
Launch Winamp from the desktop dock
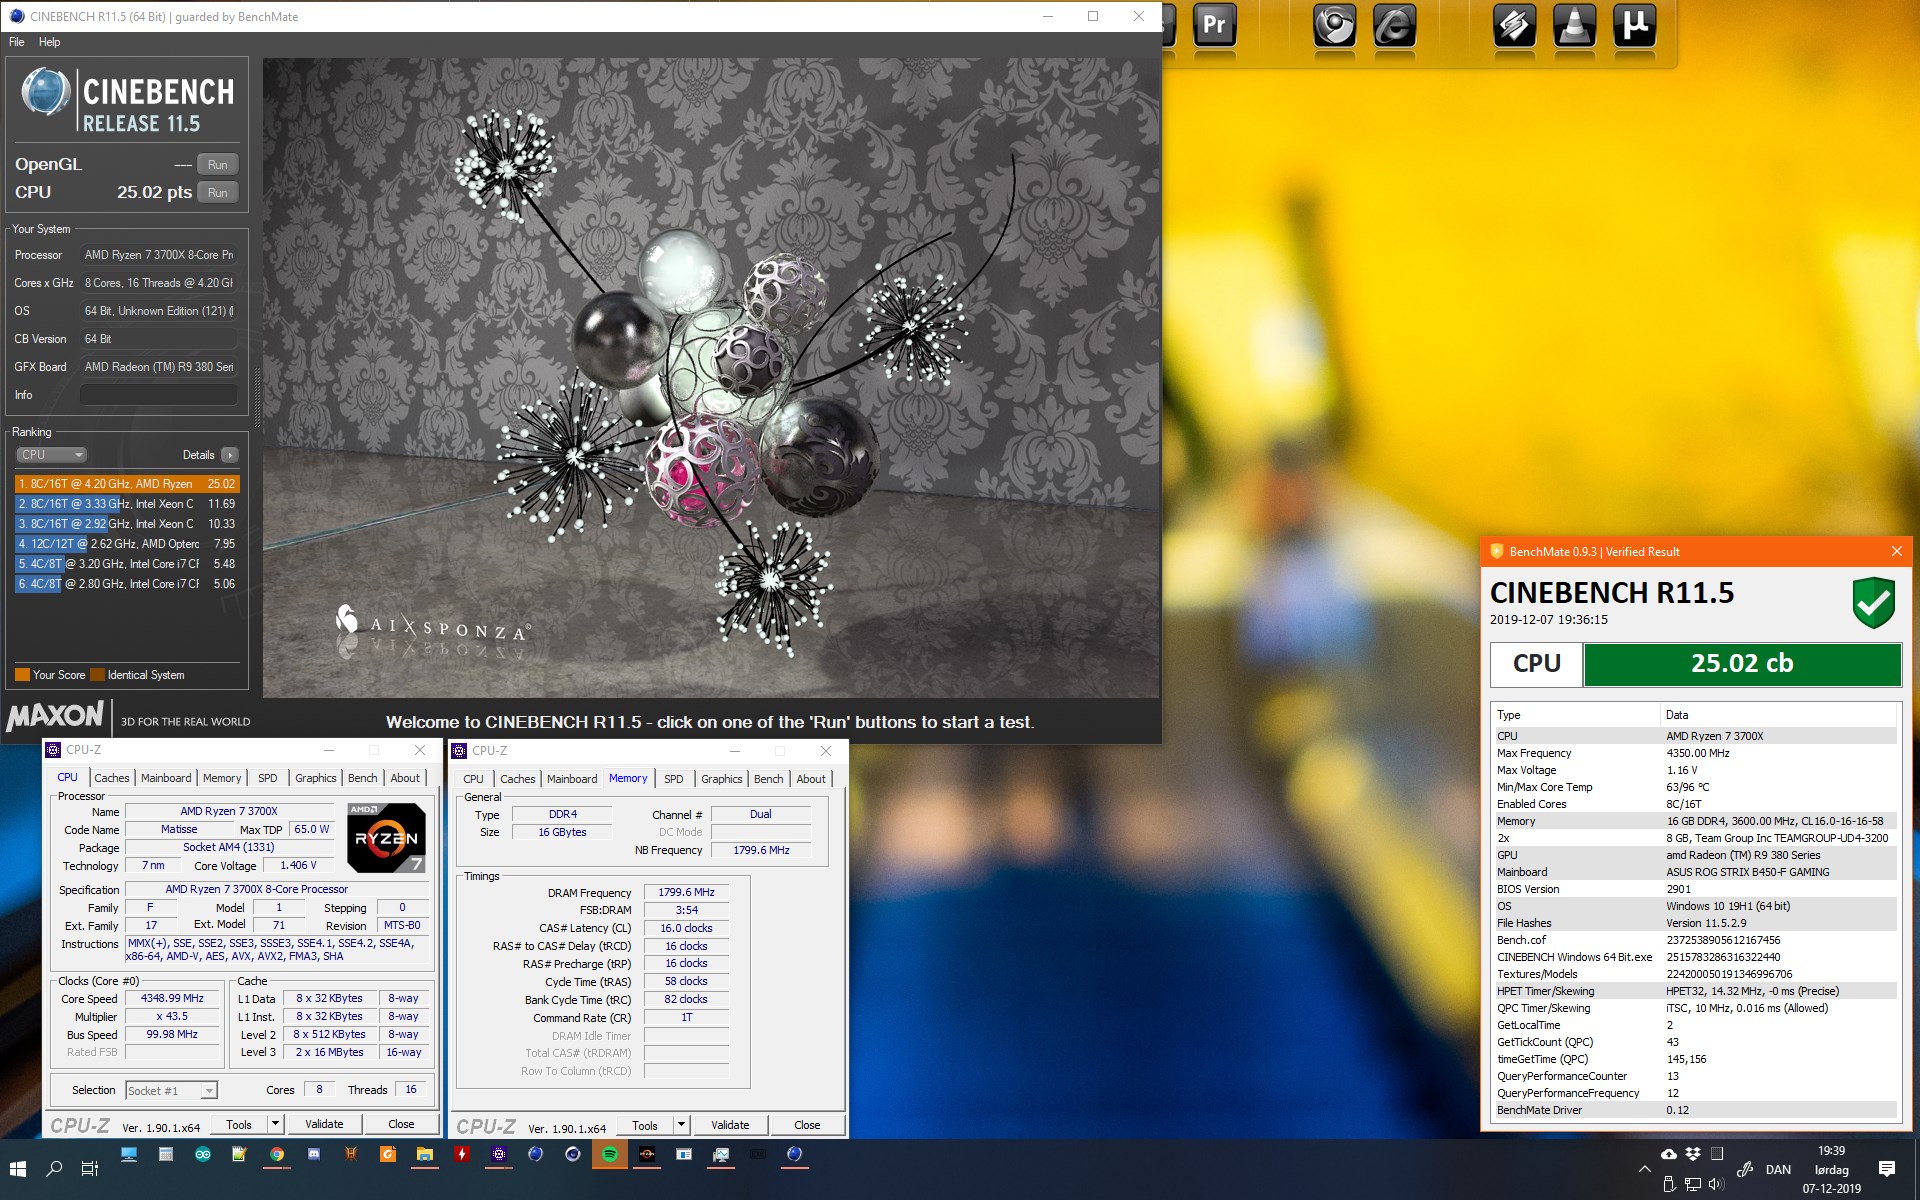coord(1514,25)
